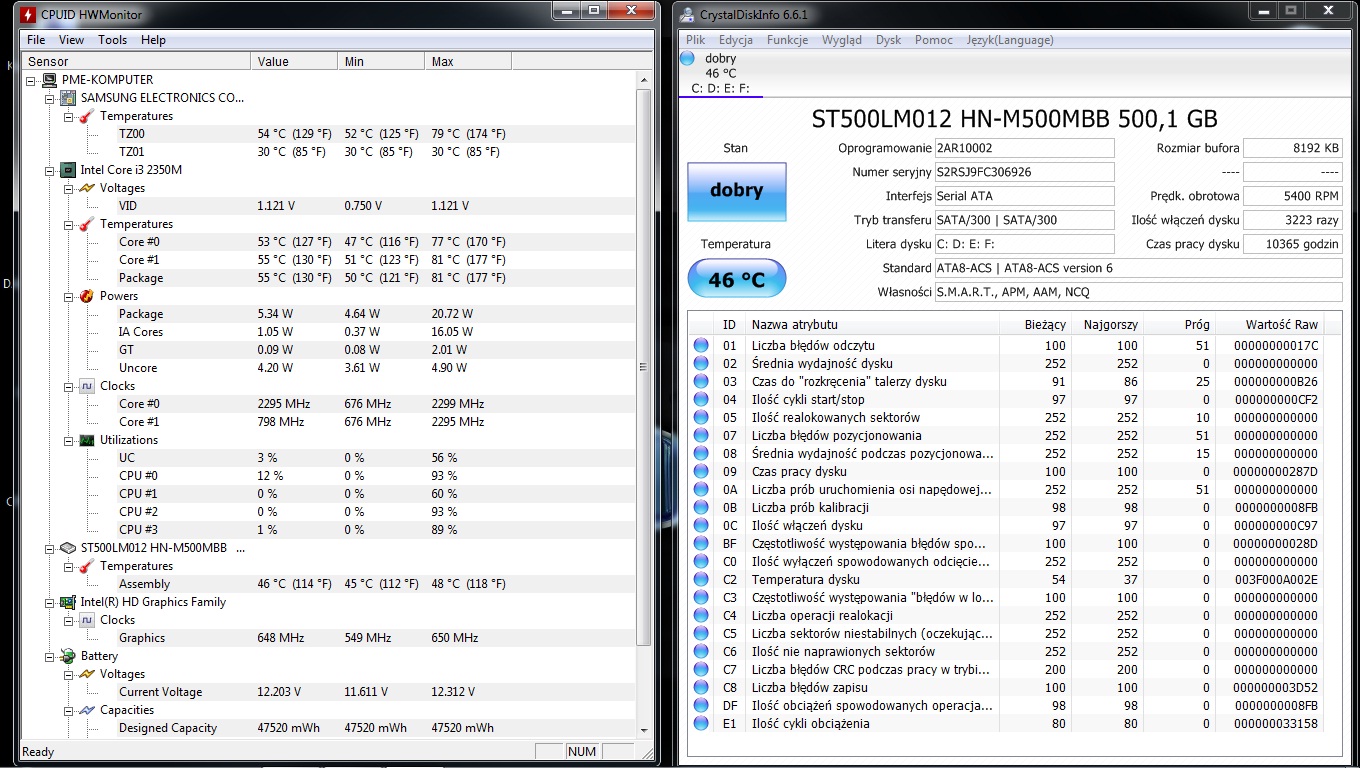Click the blue 'dobry' health status button
Screen dimensions: 1360x770
pyautogui.click(x=736, y=191)
